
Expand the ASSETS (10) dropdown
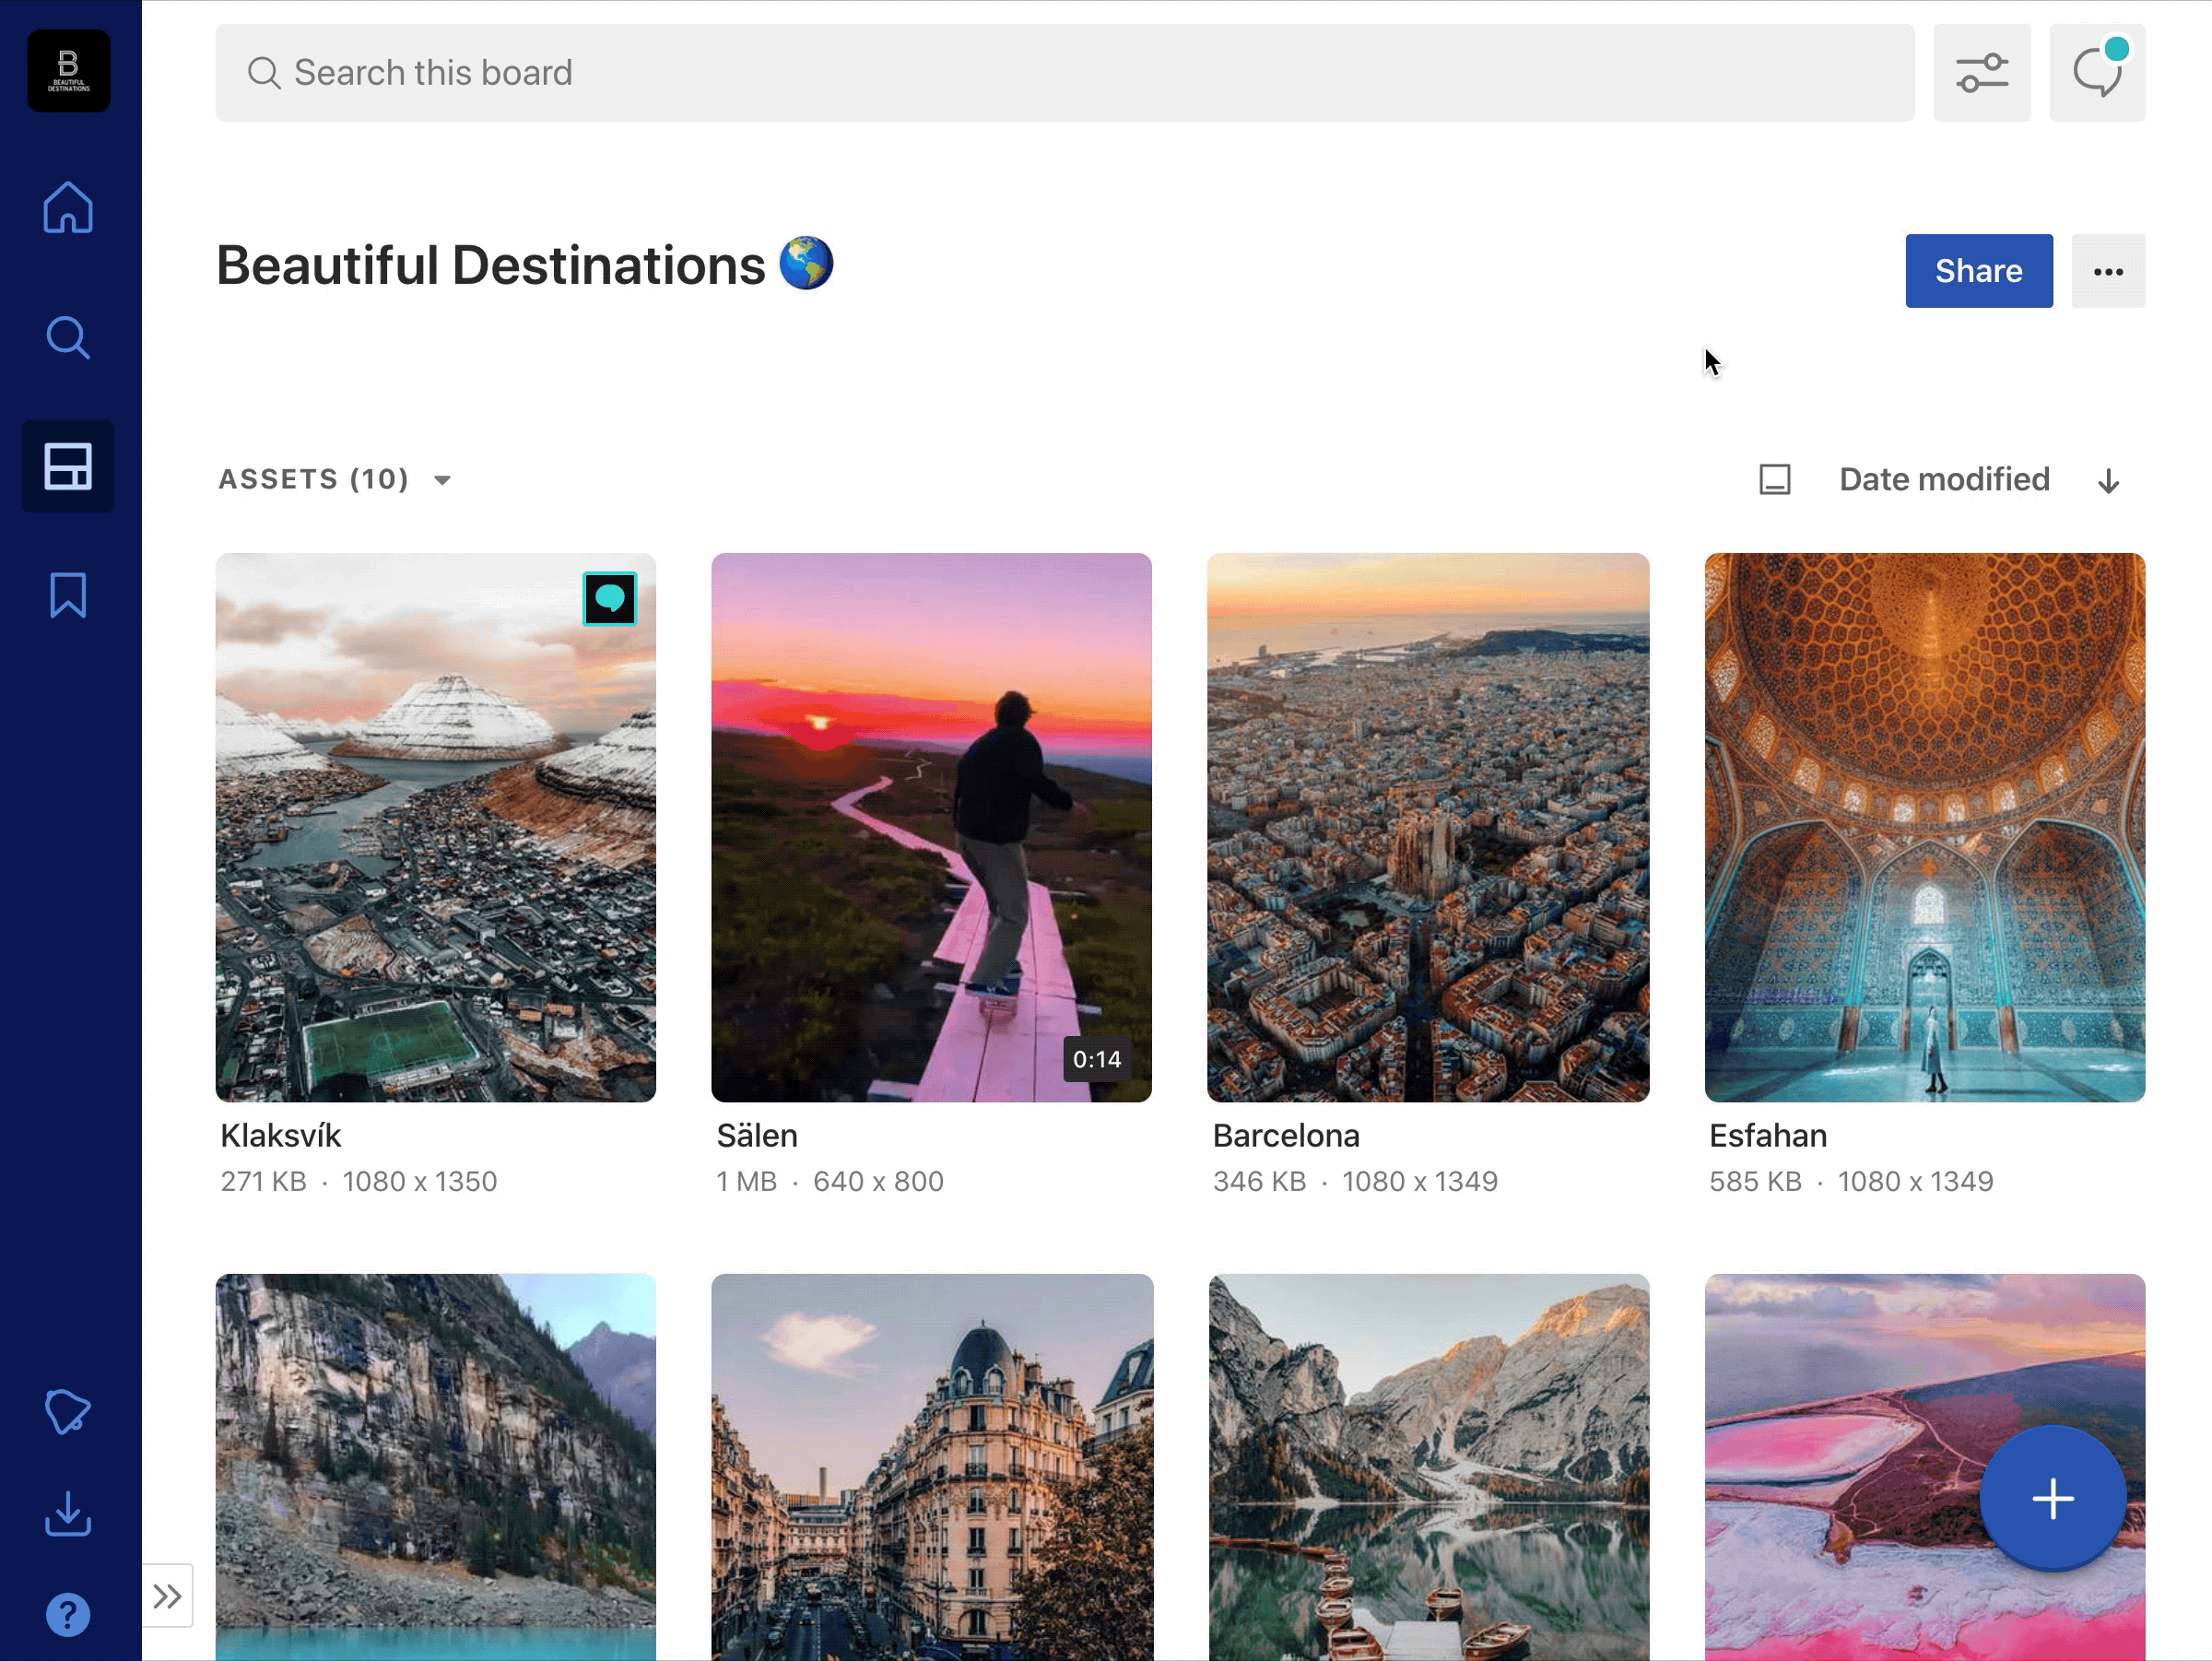click(x=335, y=480)
